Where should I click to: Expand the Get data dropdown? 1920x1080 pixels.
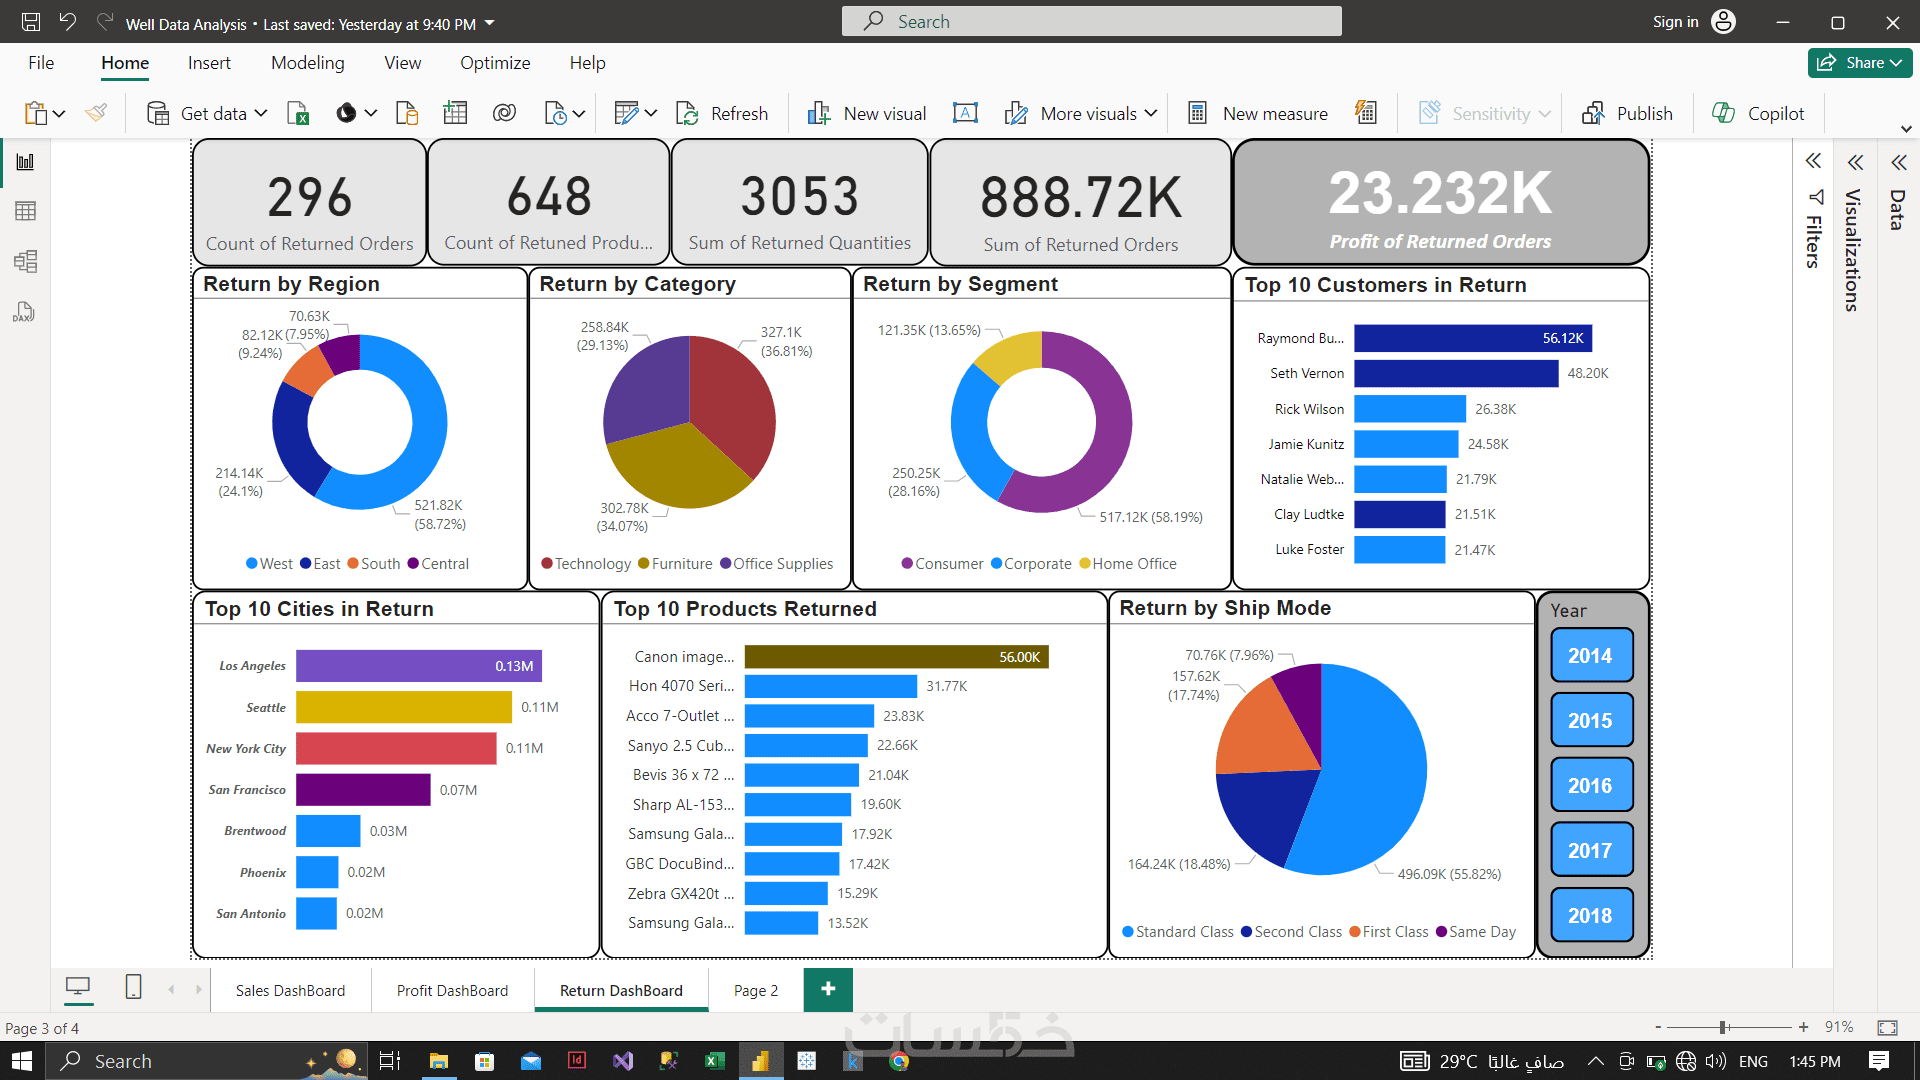click(x=260, y=113)
